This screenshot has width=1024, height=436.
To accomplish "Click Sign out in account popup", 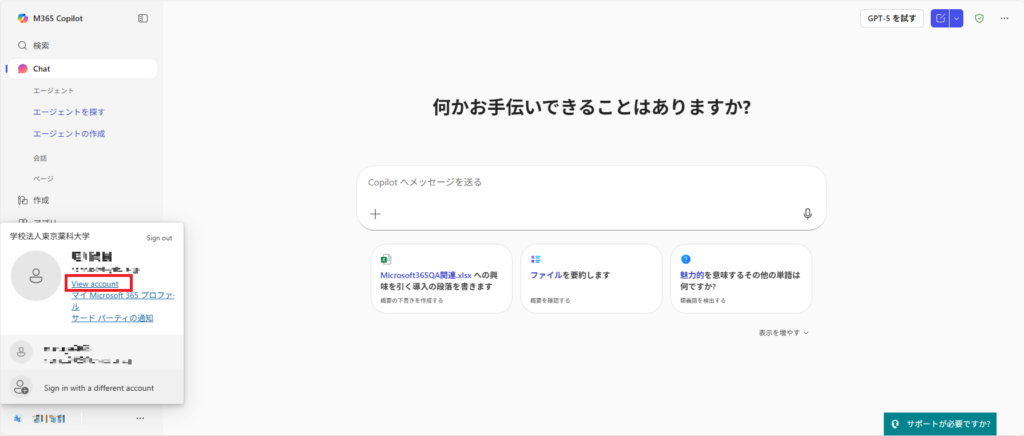I will click(159, 238).
